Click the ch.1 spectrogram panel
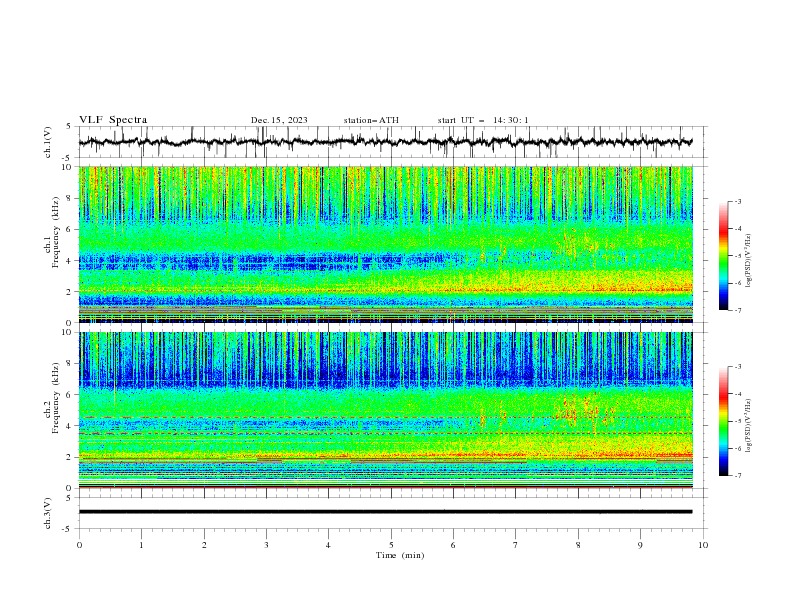792x612 pixels. pos(385,244)
